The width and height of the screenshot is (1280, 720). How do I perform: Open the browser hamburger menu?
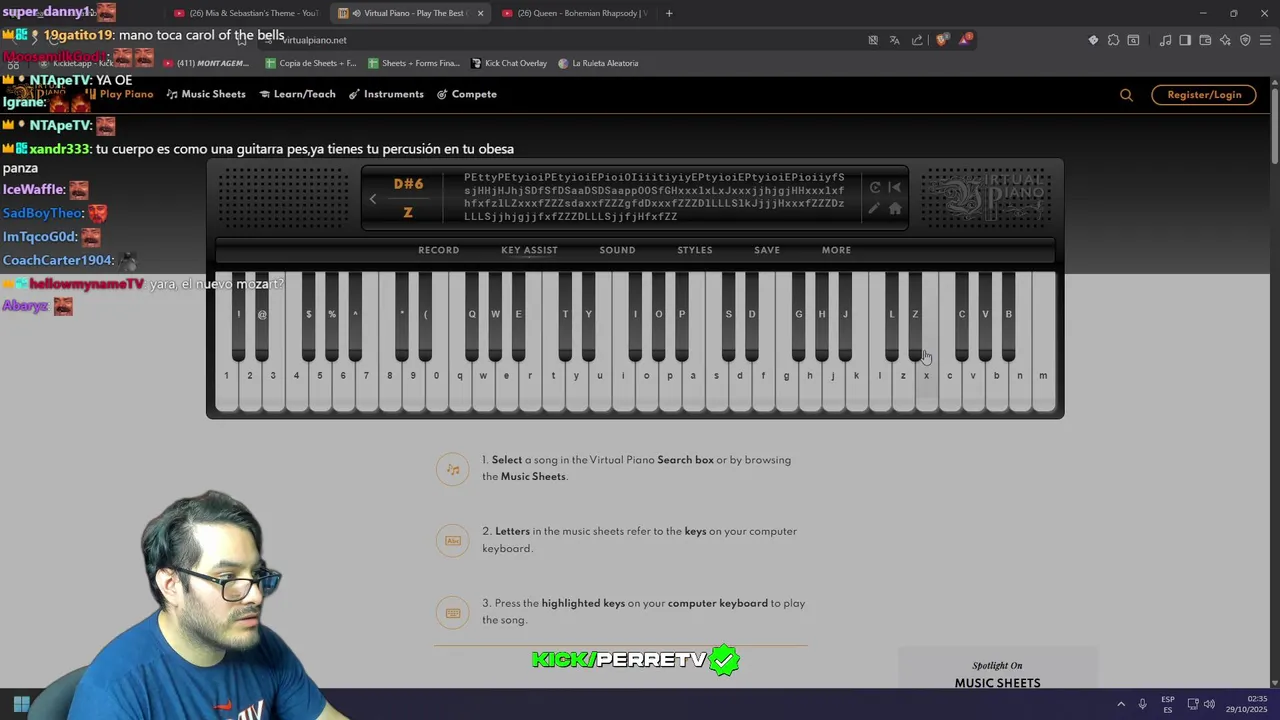pos(1266,40)
